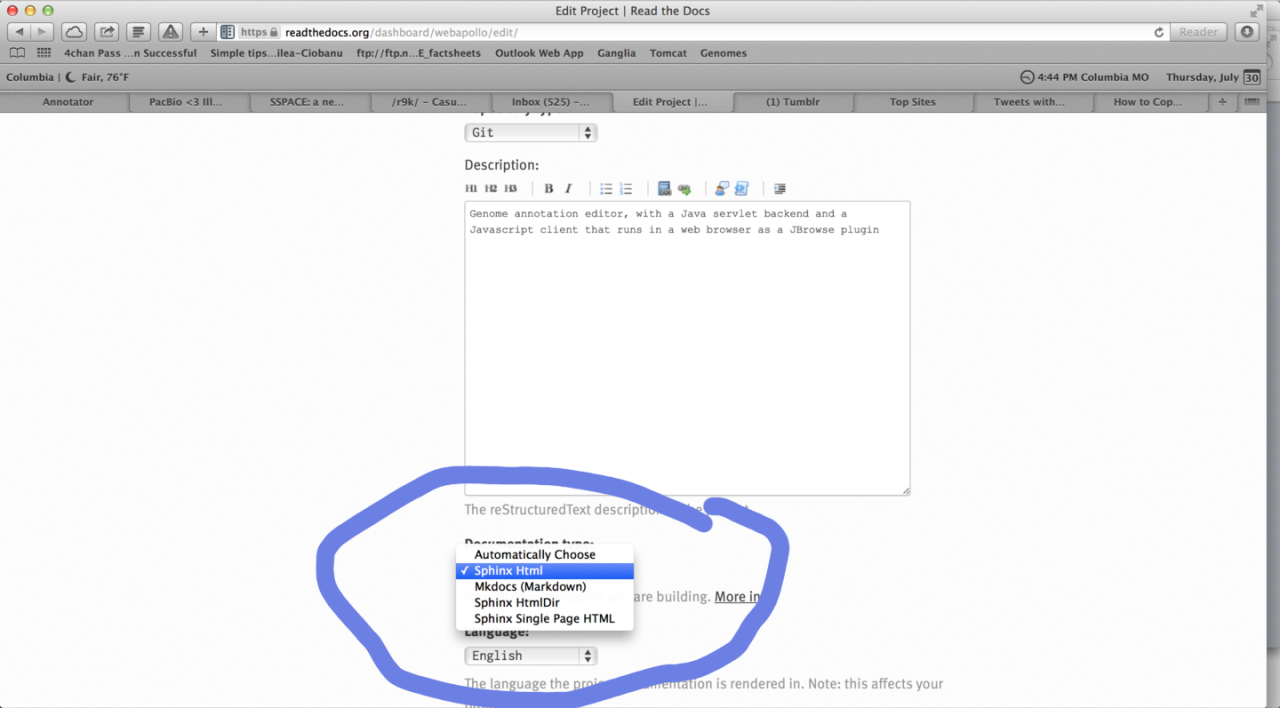Reload the page with refresh icon
The width and height of the screenshot is (1280, 708).
(1159, 32)
